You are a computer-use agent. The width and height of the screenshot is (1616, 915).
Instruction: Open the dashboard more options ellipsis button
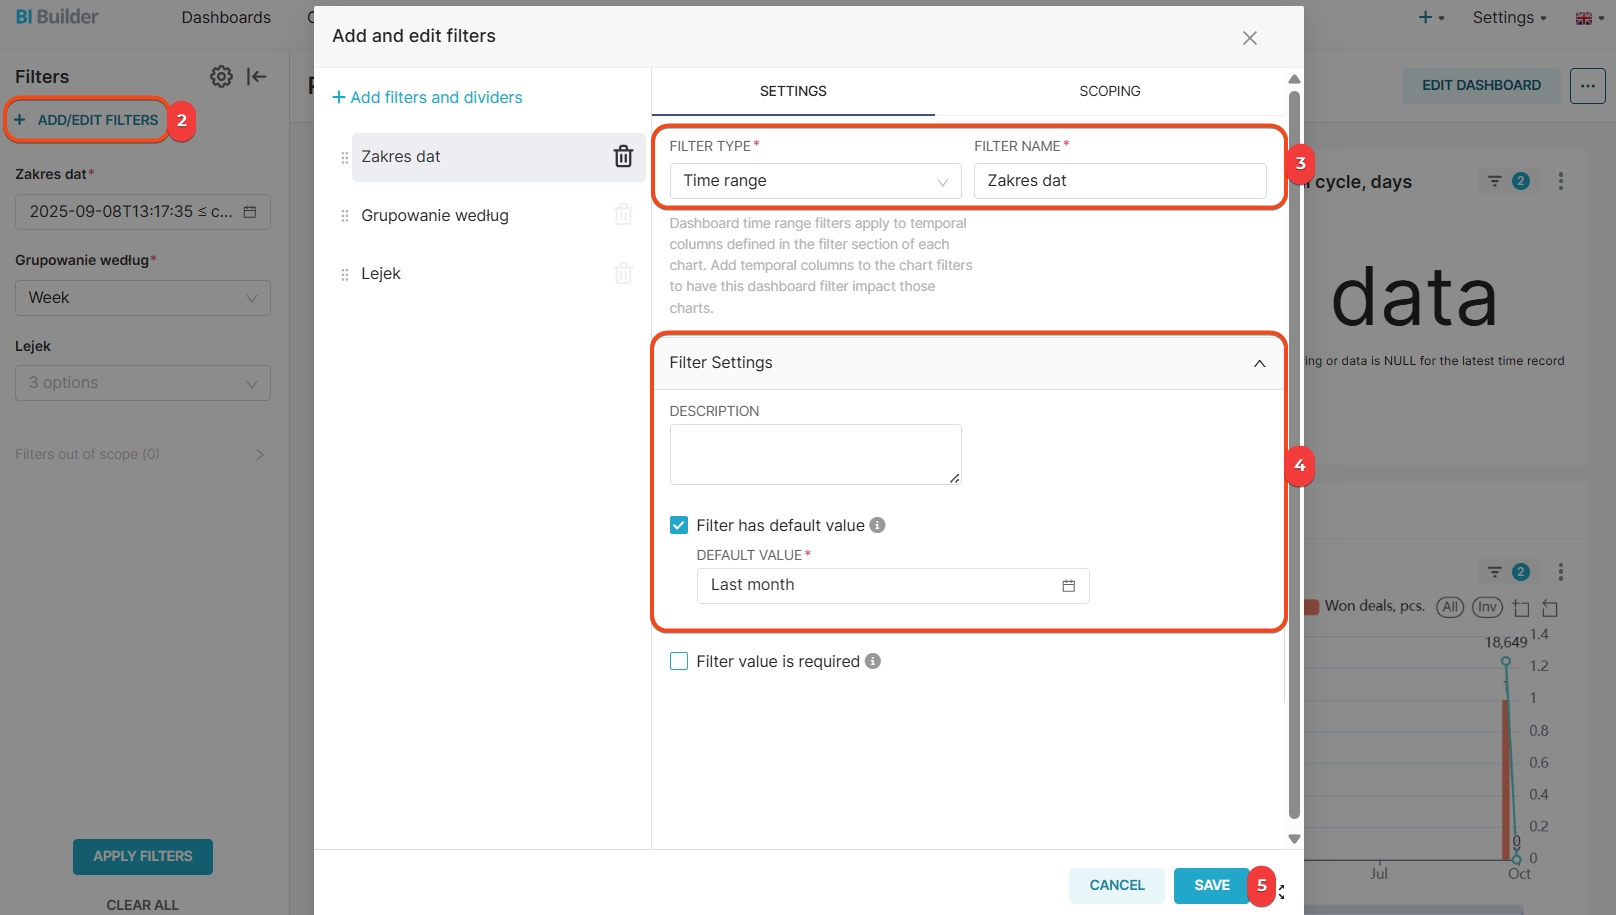[x=1587, y=86]
